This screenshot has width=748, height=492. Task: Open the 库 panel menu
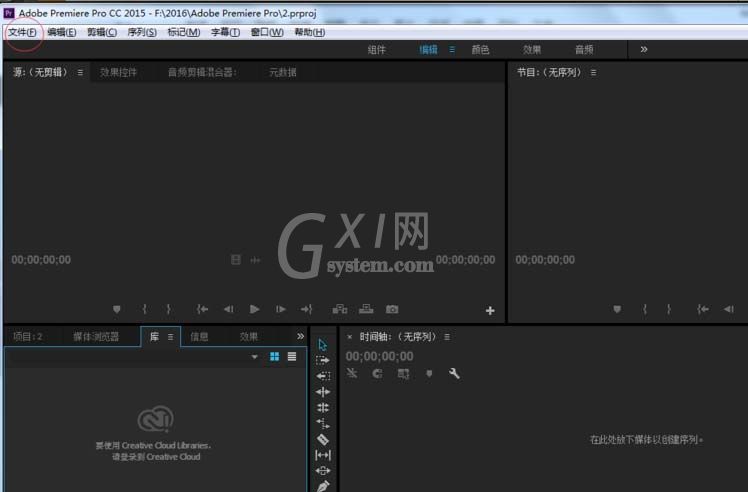[170, 337]
